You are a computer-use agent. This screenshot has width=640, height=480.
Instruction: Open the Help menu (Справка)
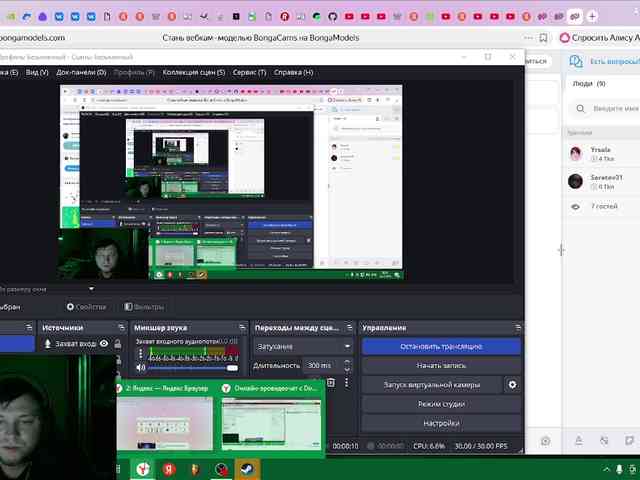point(293,73)
